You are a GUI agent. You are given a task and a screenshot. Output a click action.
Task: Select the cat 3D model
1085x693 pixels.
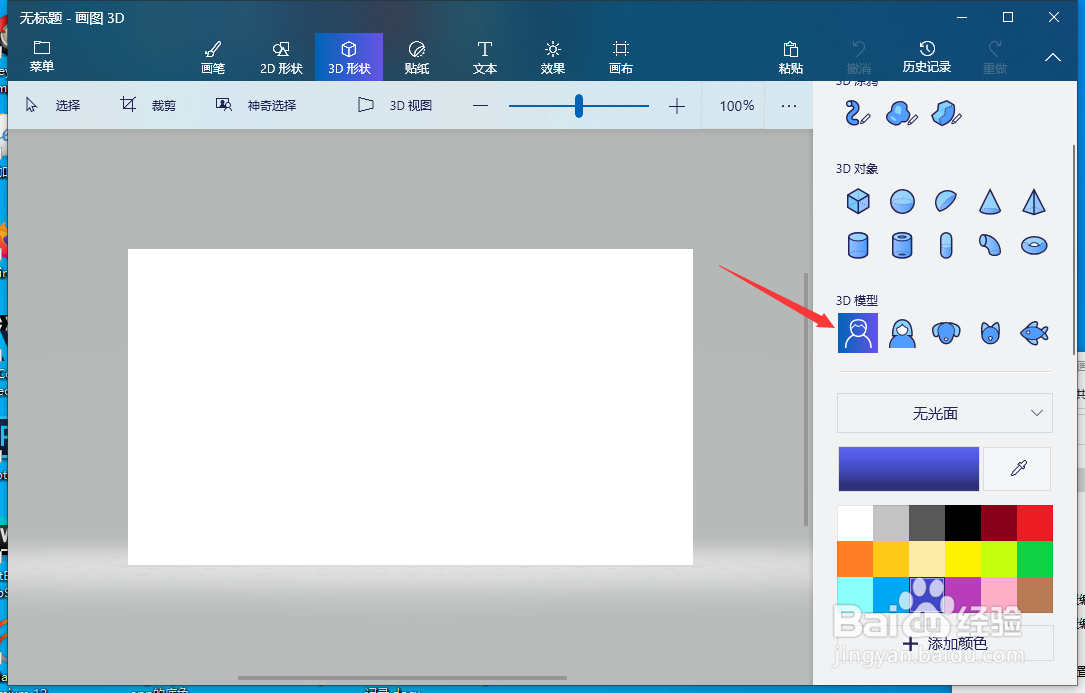990,333
